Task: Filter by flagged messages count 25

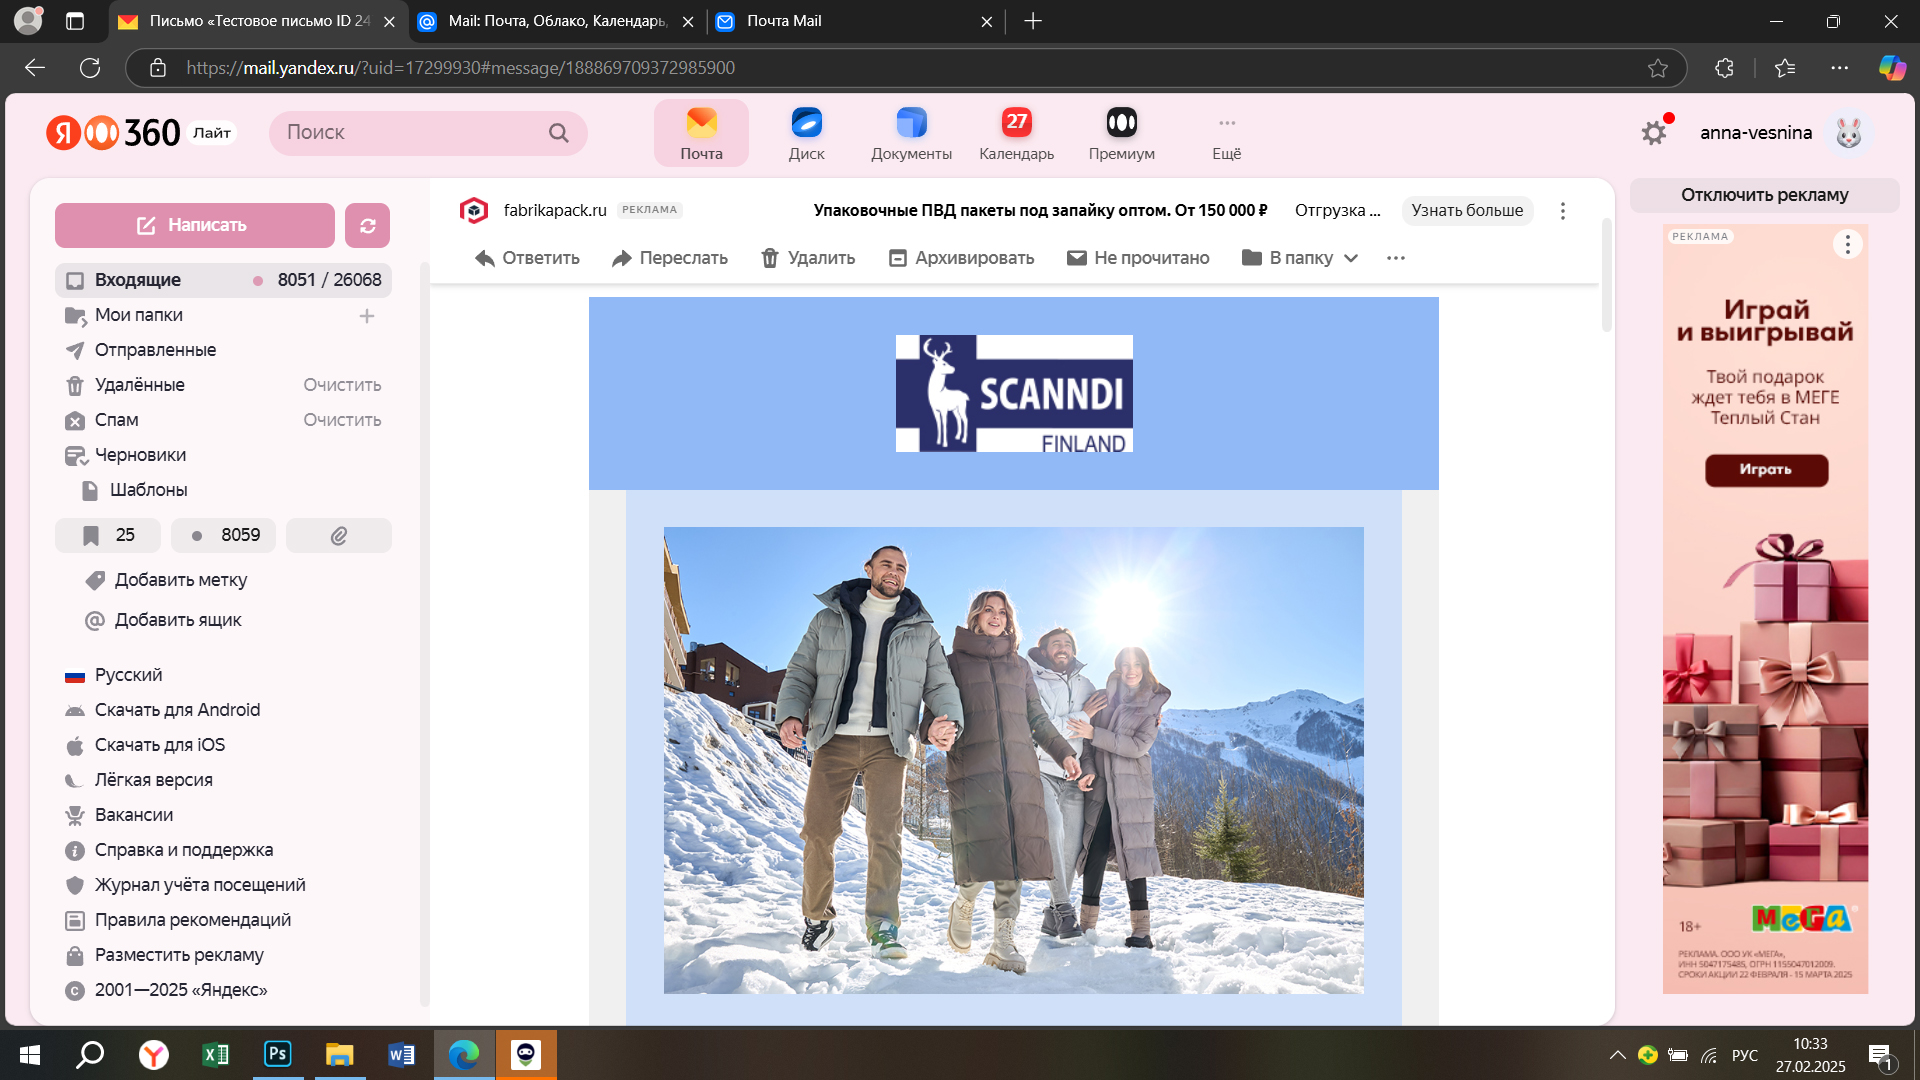Action: 108,536
